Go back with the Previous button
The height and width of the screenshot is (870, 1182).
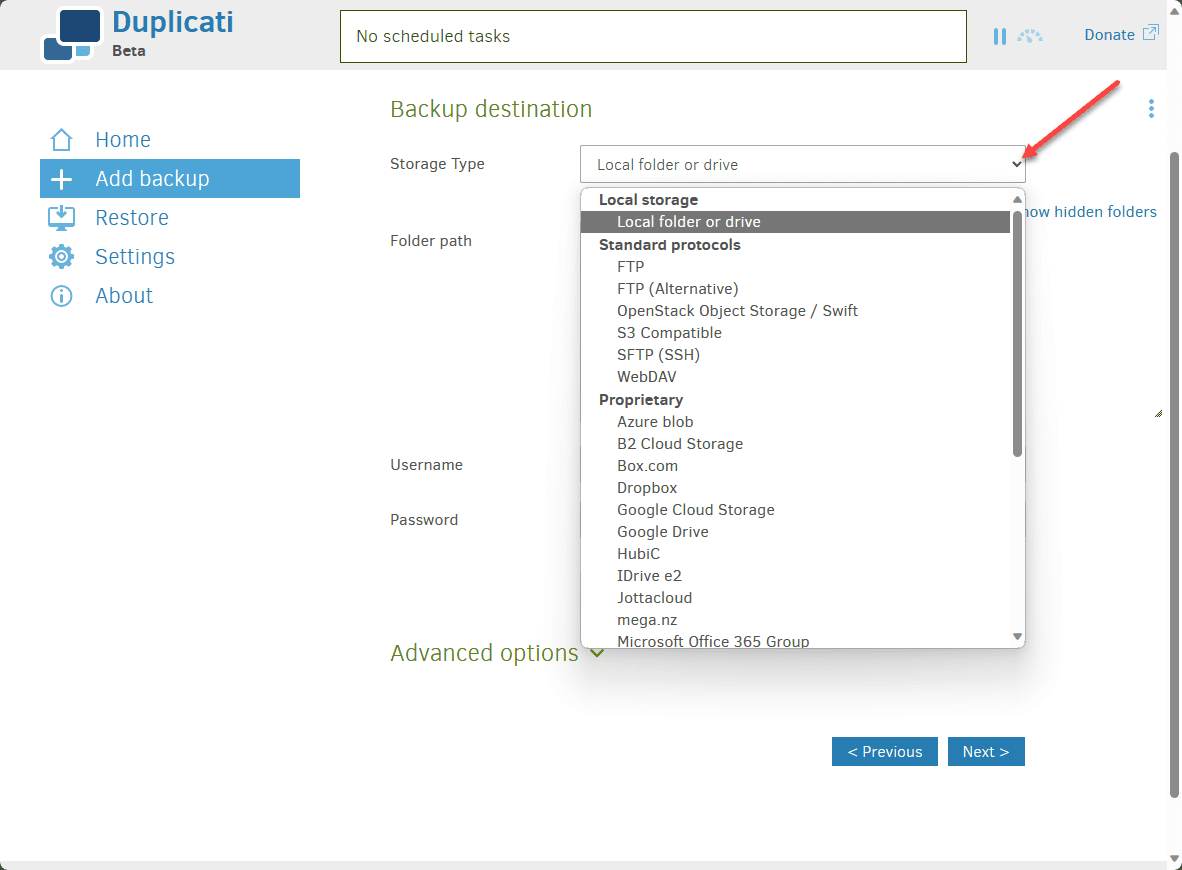pos(884,752)
